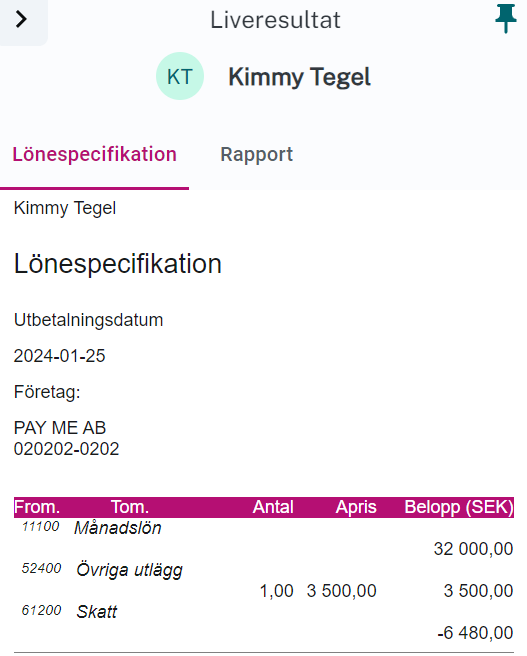
Task: Click the Antal column header
Action: point(273,507)
